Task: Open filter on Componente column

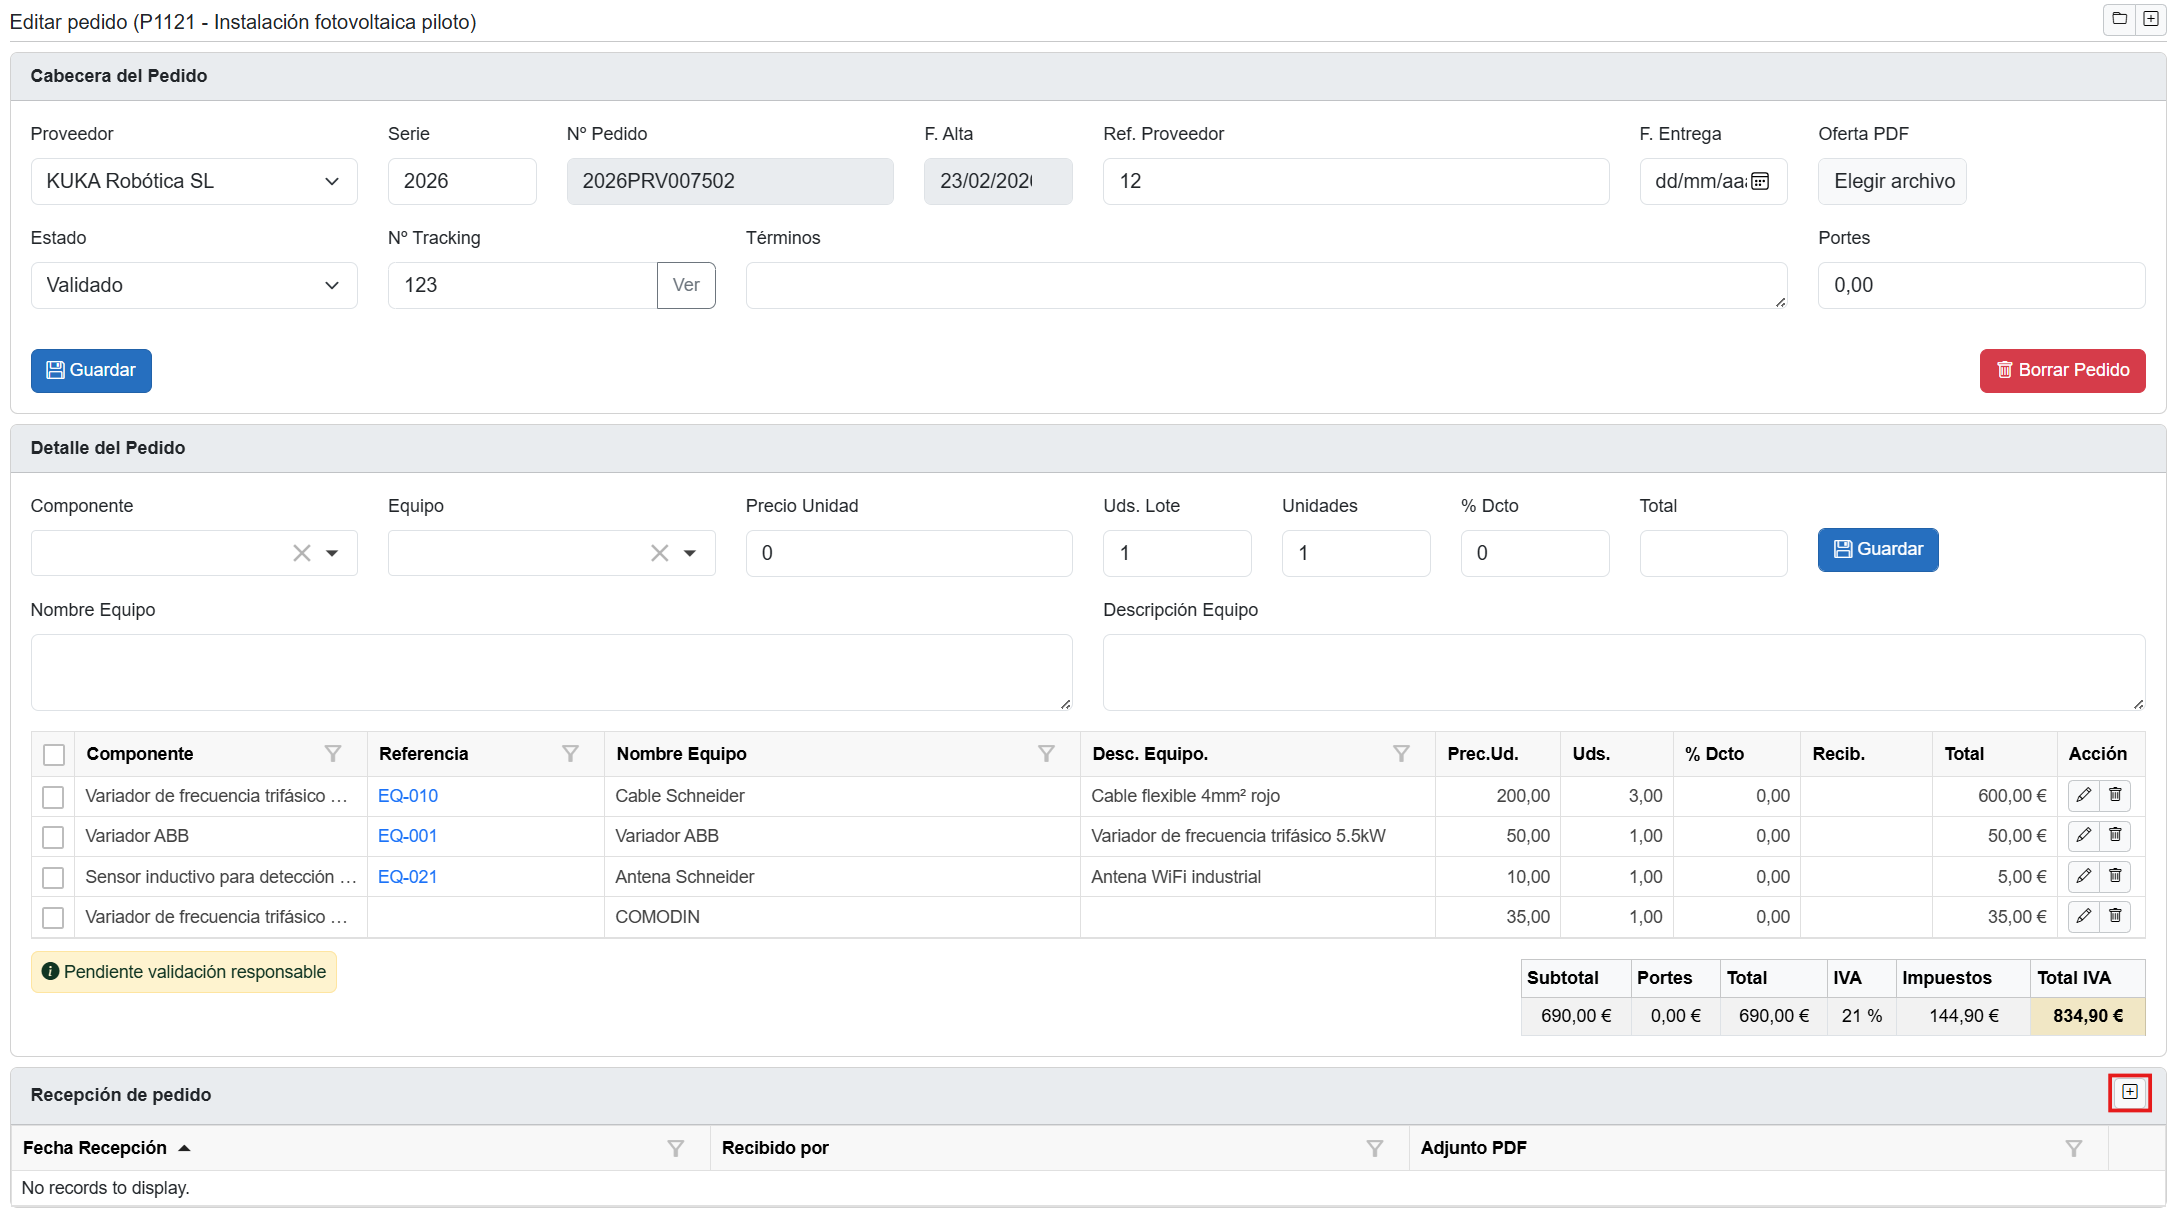Action: coord(333,754)
